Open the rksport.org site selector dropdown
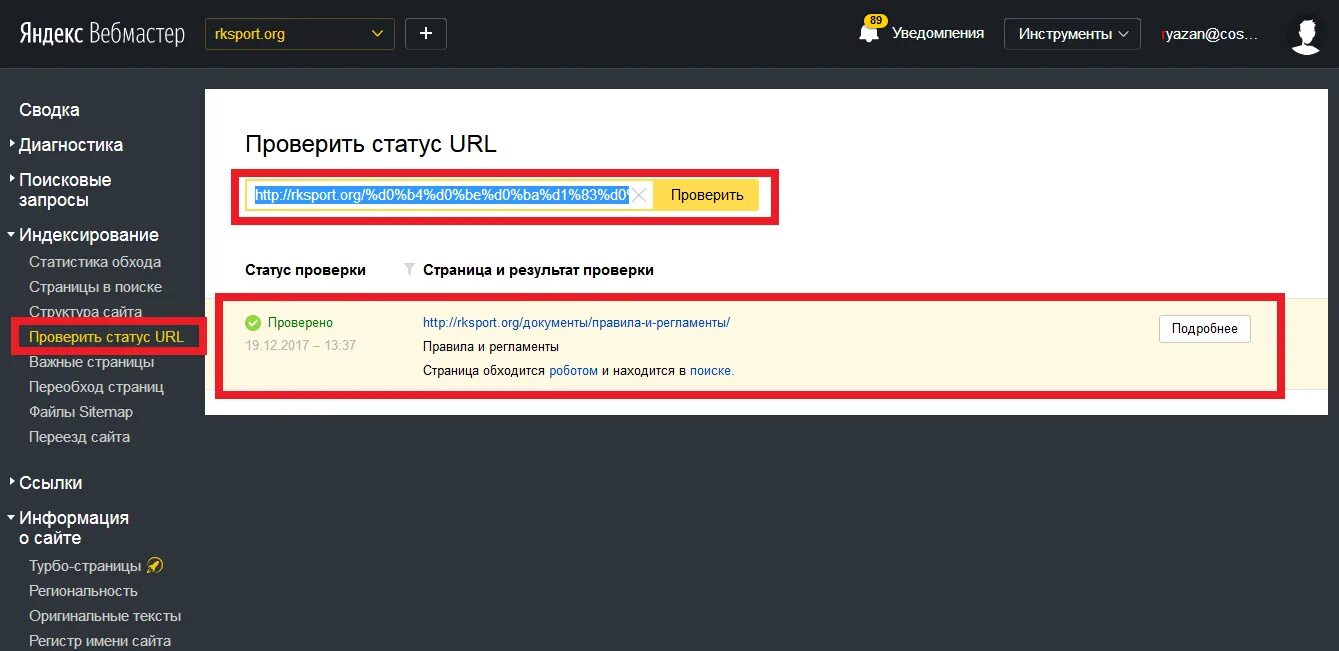This screenshot has height=651, width=1339. coord(297,33)
